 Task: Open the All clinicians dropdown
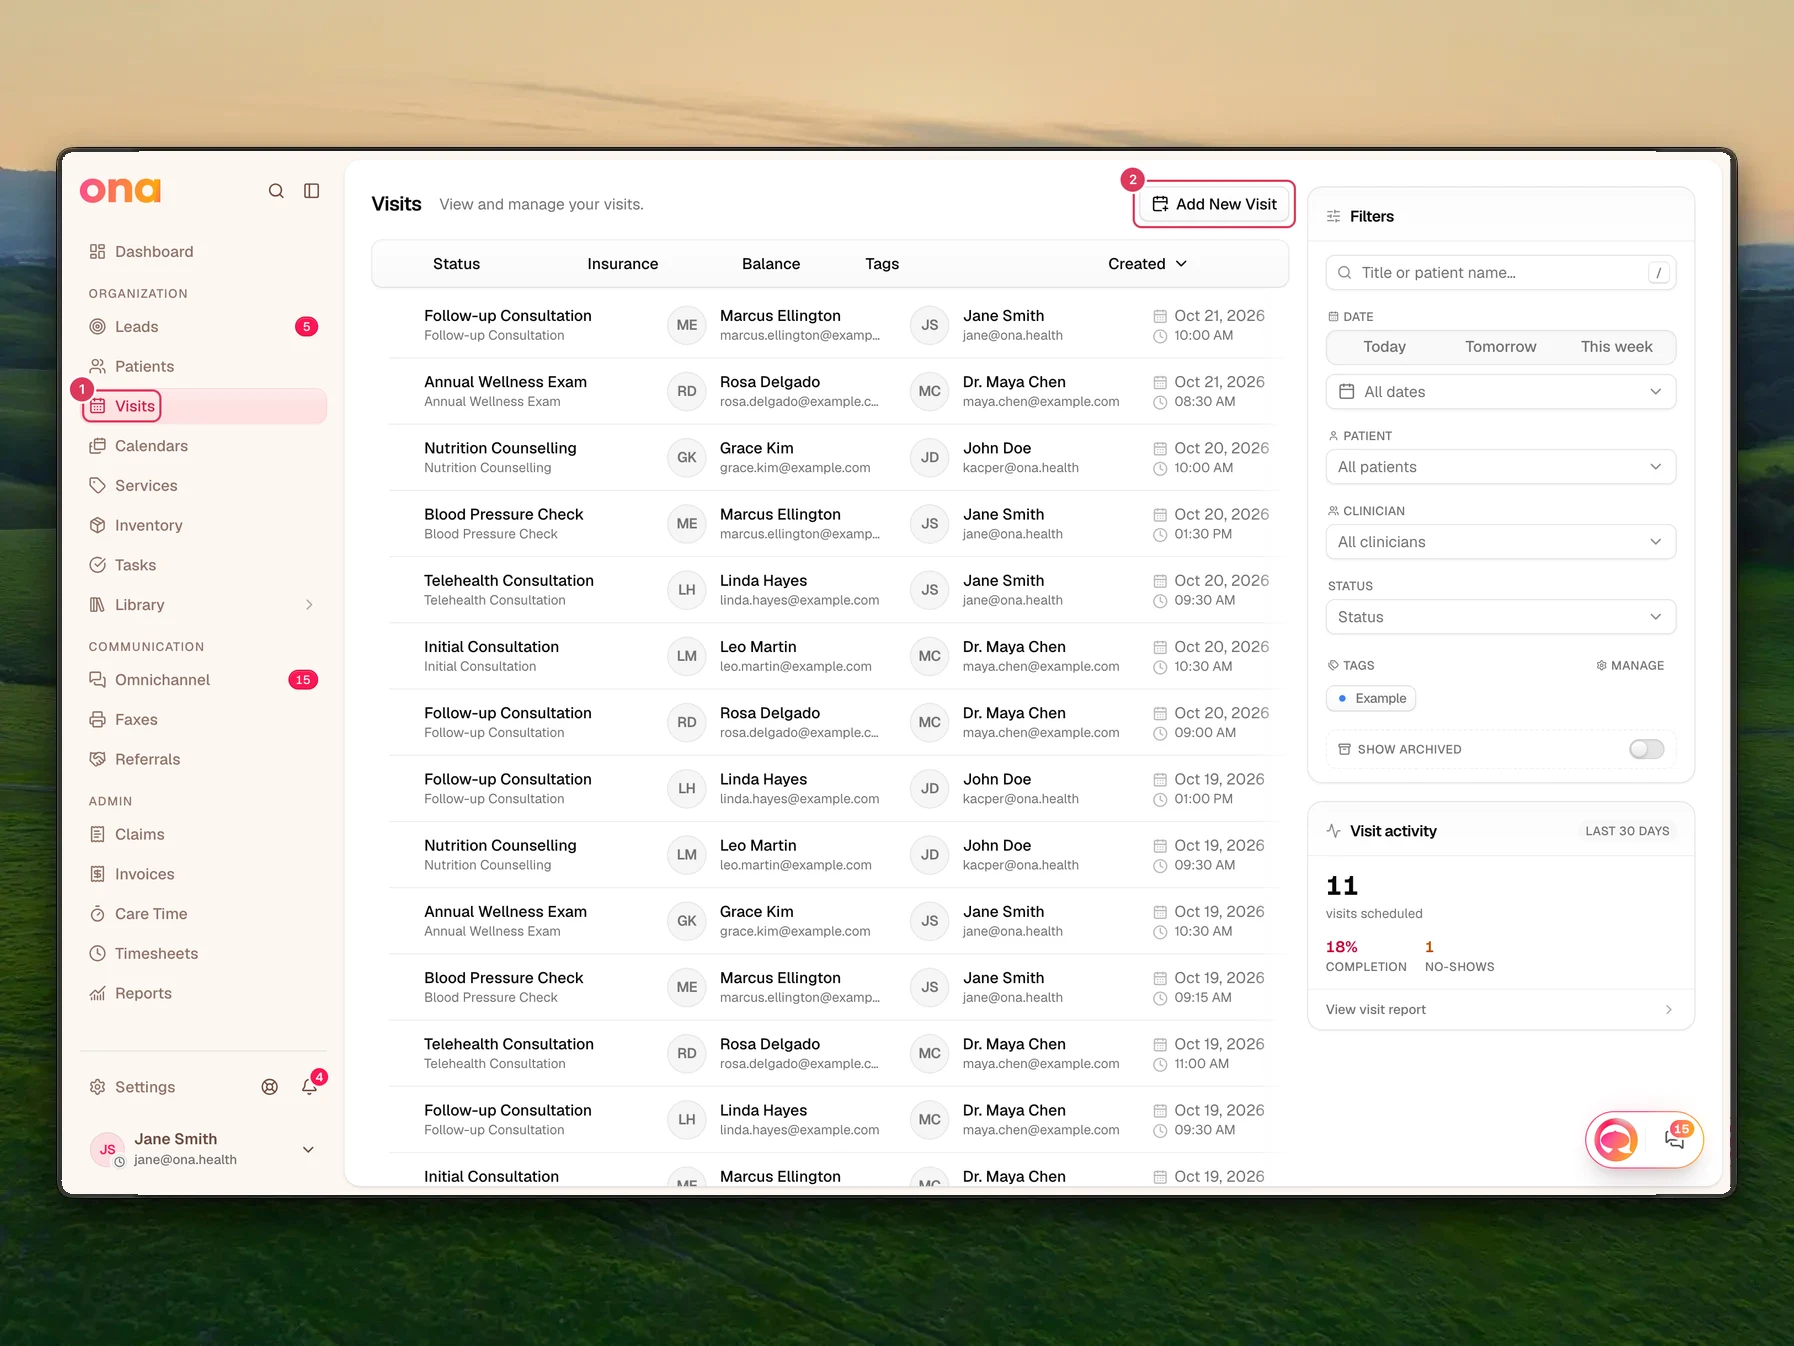(1500, 542)
